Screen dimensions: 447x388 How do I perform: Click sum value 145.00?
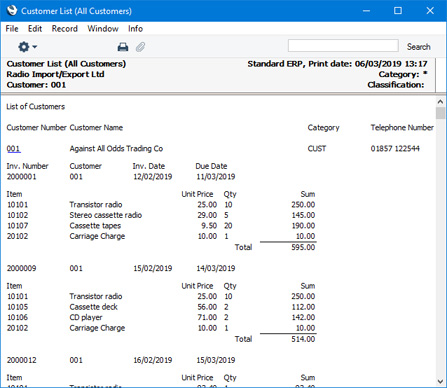point(303,215)
